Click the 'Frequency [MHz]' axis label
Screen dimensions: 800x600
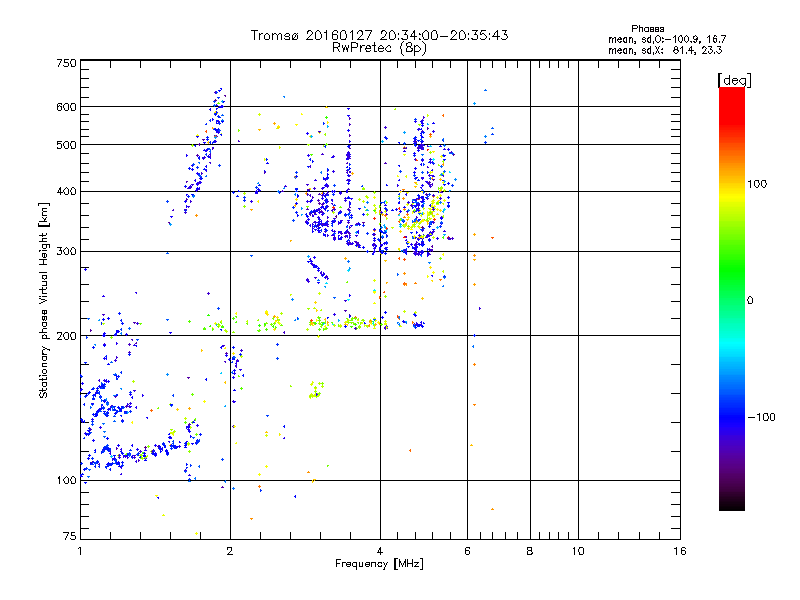[379, 564]
